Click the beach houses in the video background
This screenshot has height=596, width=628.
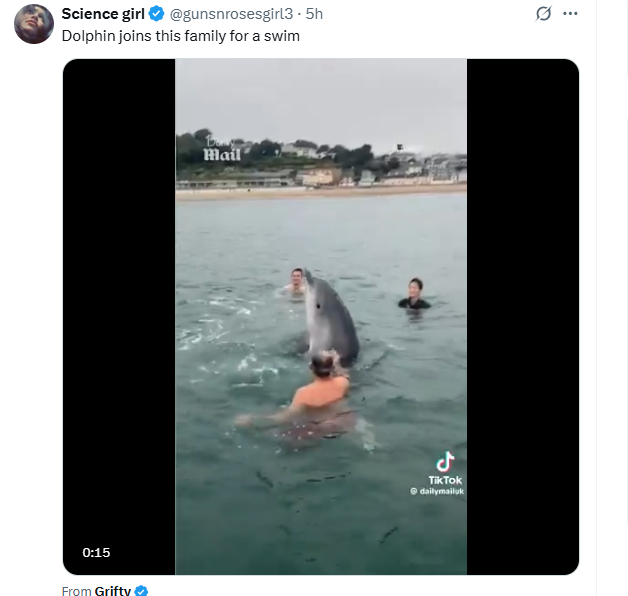(320, 165)
